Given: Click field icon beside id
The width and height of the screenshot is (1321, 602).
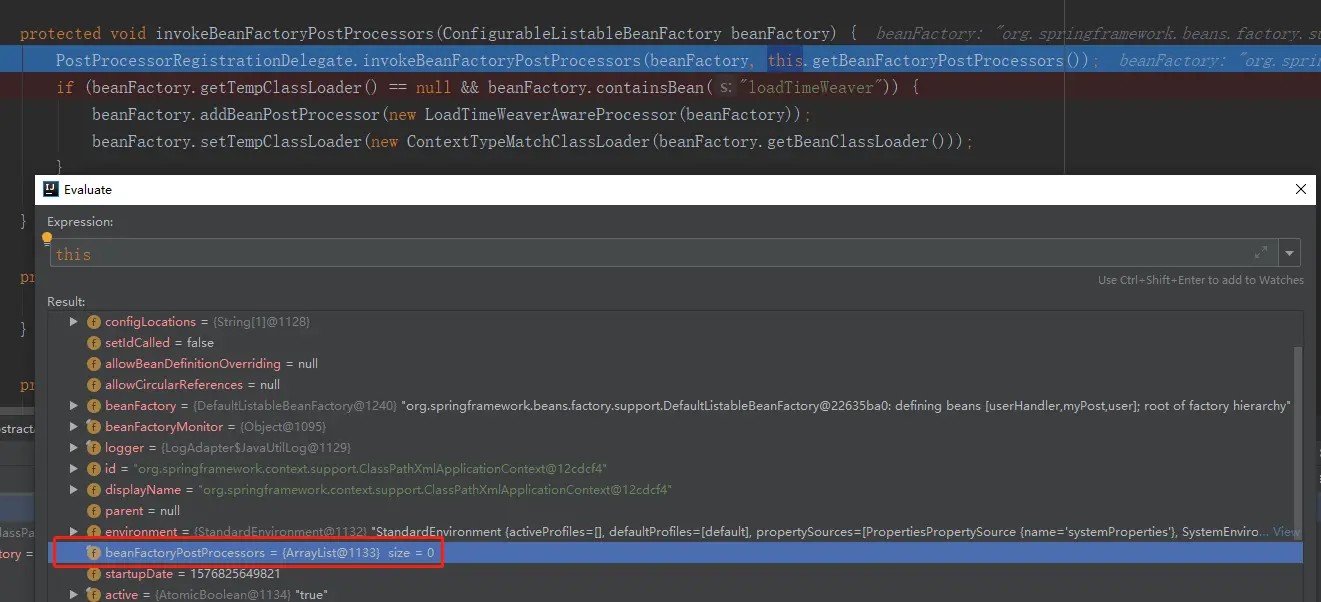Looking at the screenshot, I should [x=94, y=469].
